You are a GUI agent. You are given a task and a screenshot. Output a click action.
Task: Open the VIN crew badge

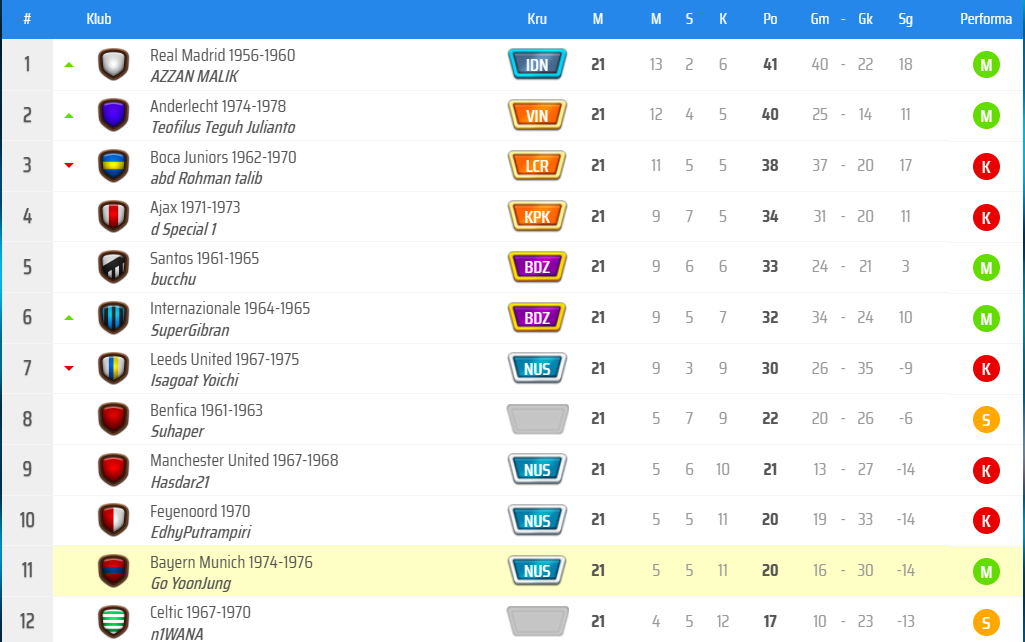point(537,115)
